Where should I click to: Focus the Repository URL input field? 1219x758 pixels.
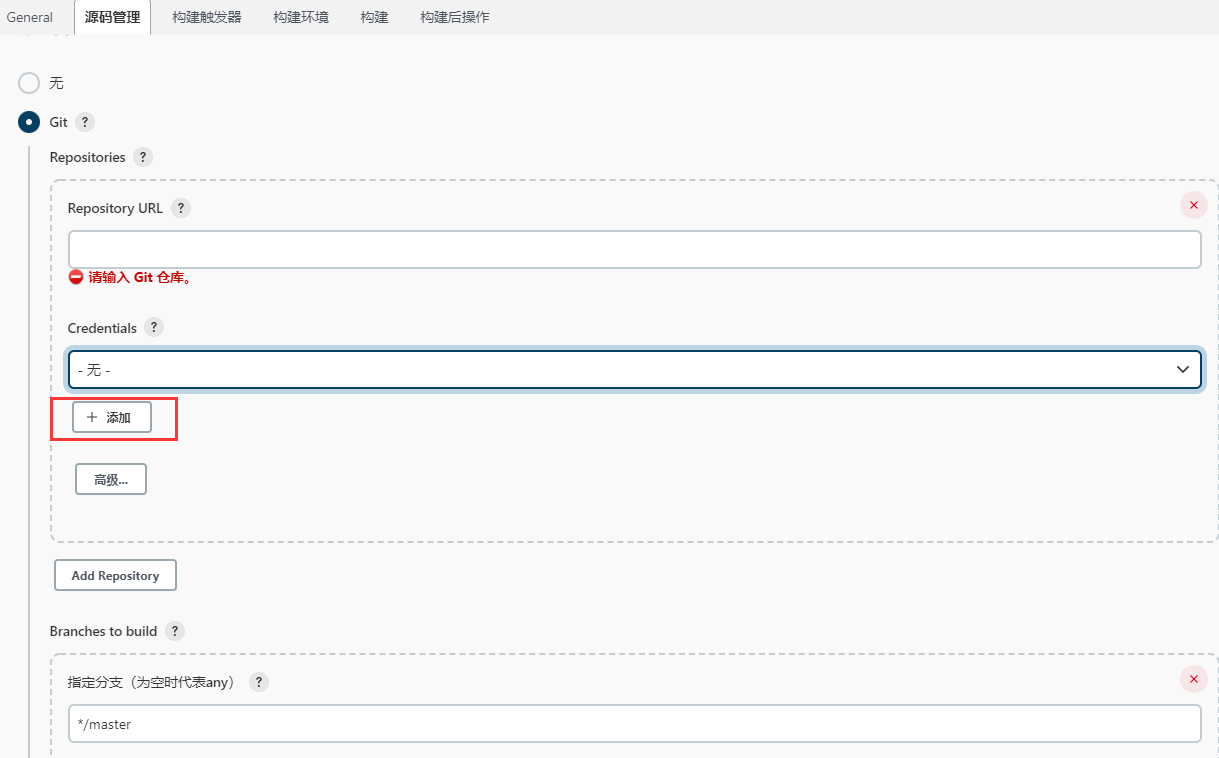635,249
